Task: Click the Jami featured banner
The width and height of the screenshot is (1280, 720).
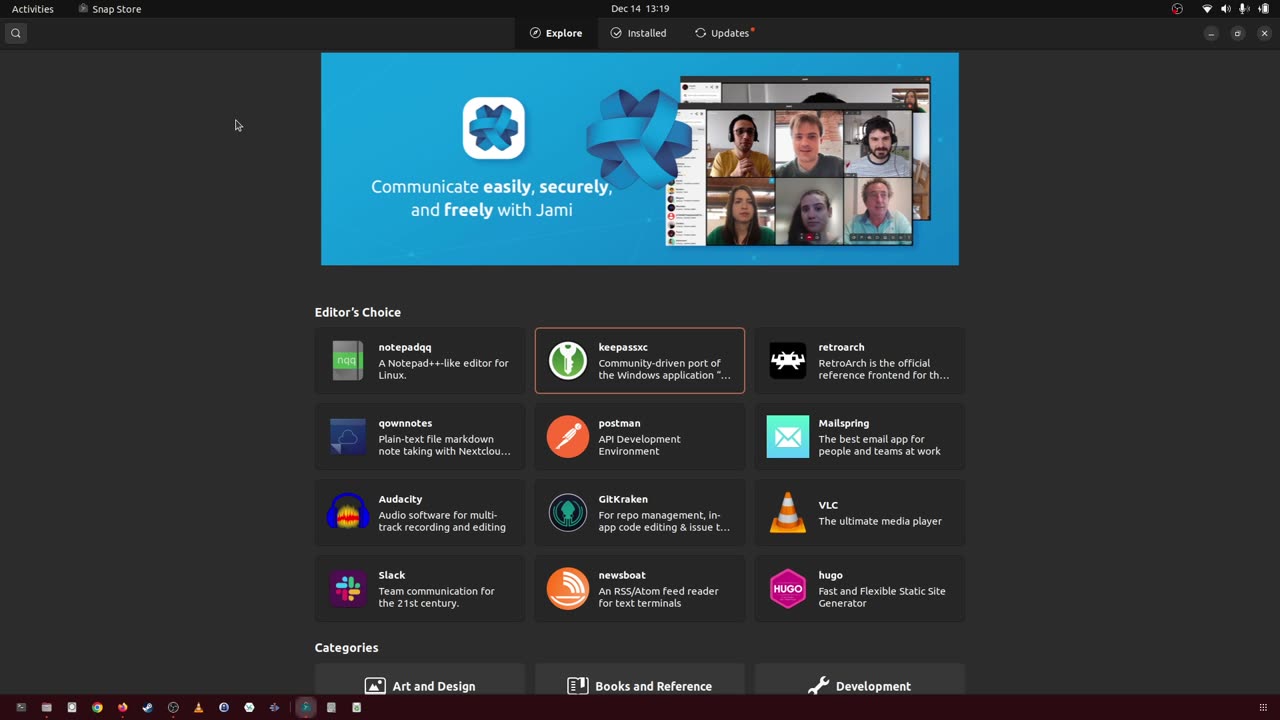Action: tap(639, 159)
